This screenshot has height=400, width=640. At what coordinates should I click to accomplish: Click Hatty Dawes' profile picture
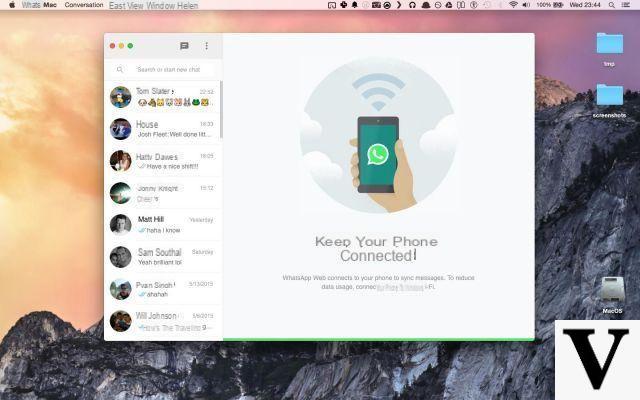120,161
